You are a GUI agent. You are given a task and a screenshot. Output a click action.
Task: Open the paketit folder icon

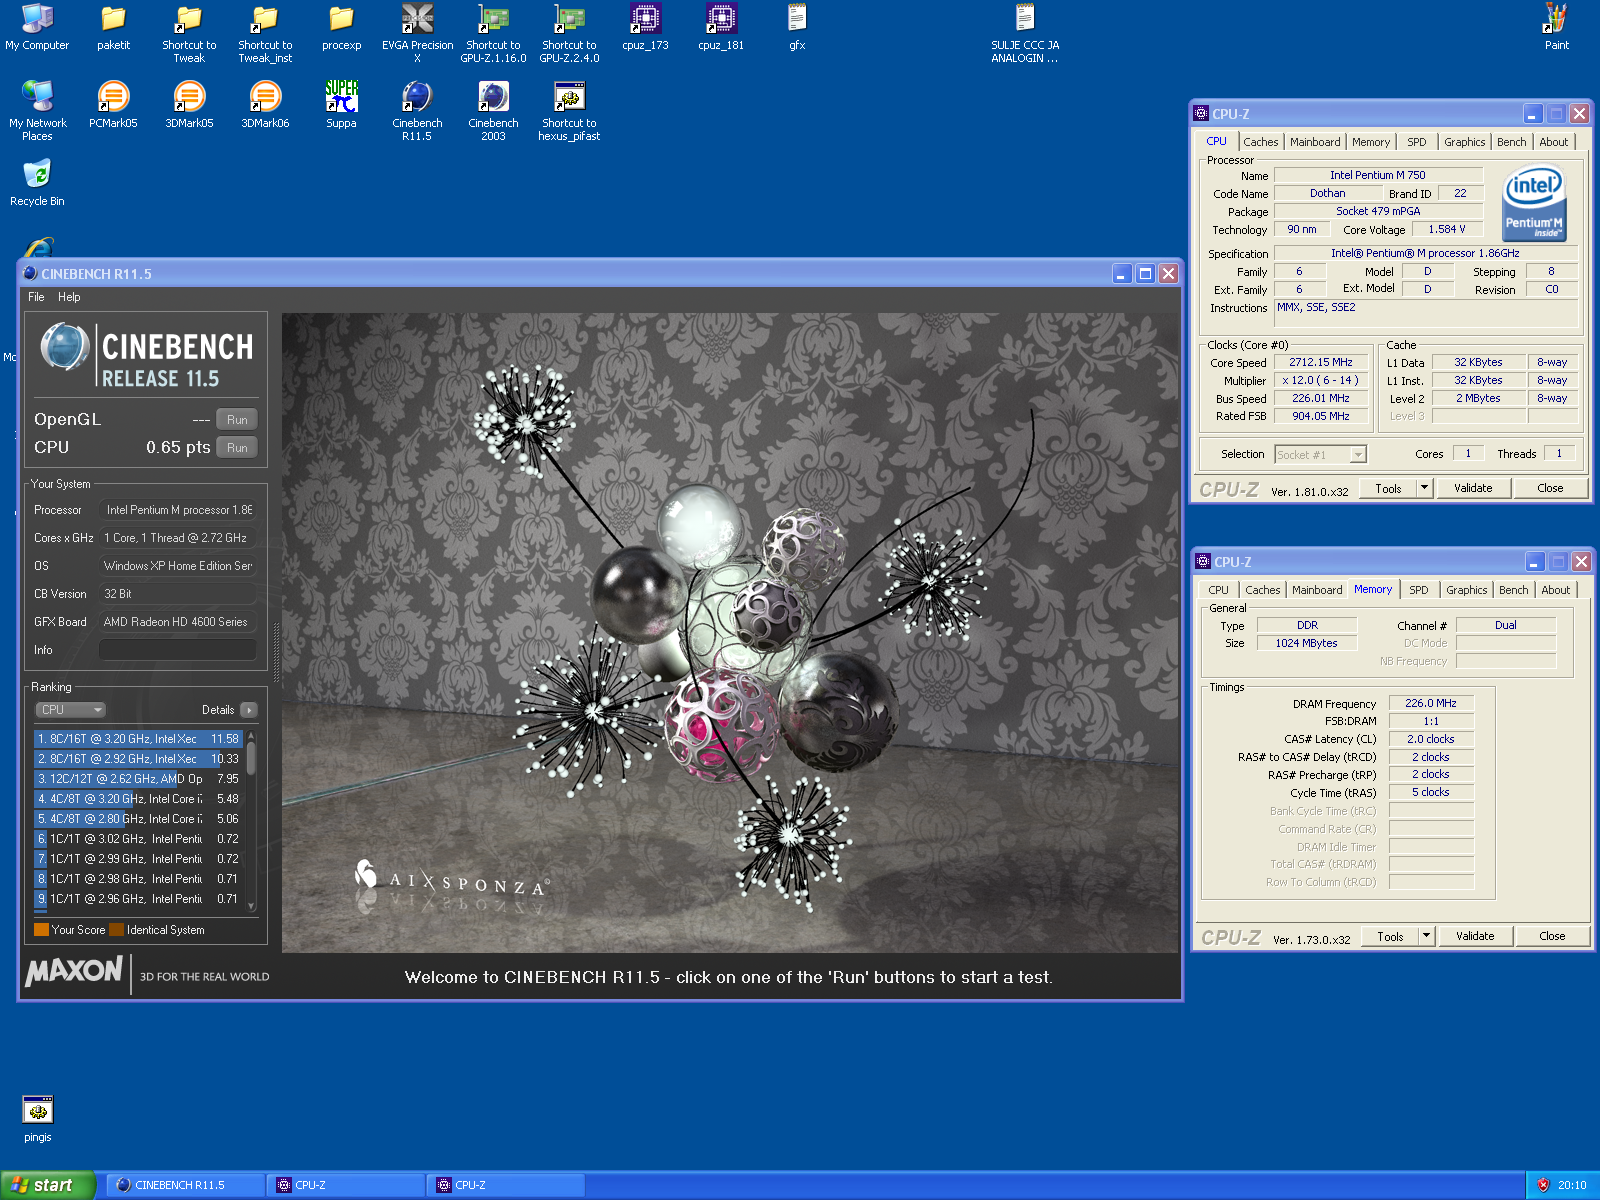point(113,27)
